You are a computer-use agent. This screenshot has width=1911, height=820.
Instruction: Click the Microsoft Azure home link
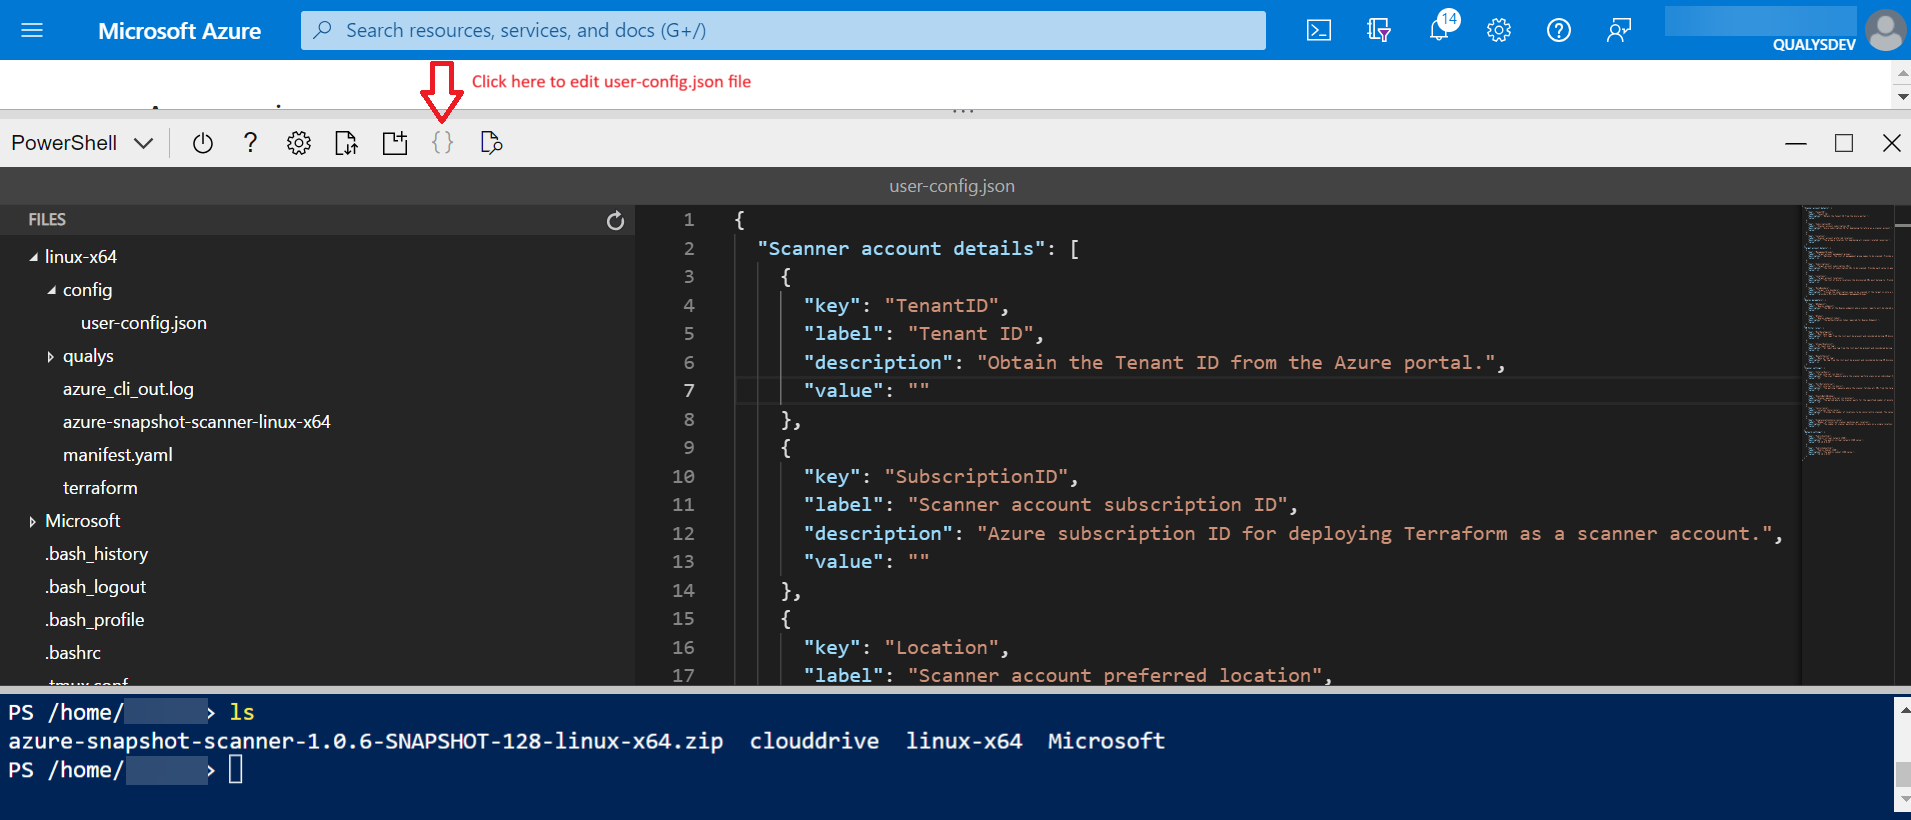[x=179, y=31]
